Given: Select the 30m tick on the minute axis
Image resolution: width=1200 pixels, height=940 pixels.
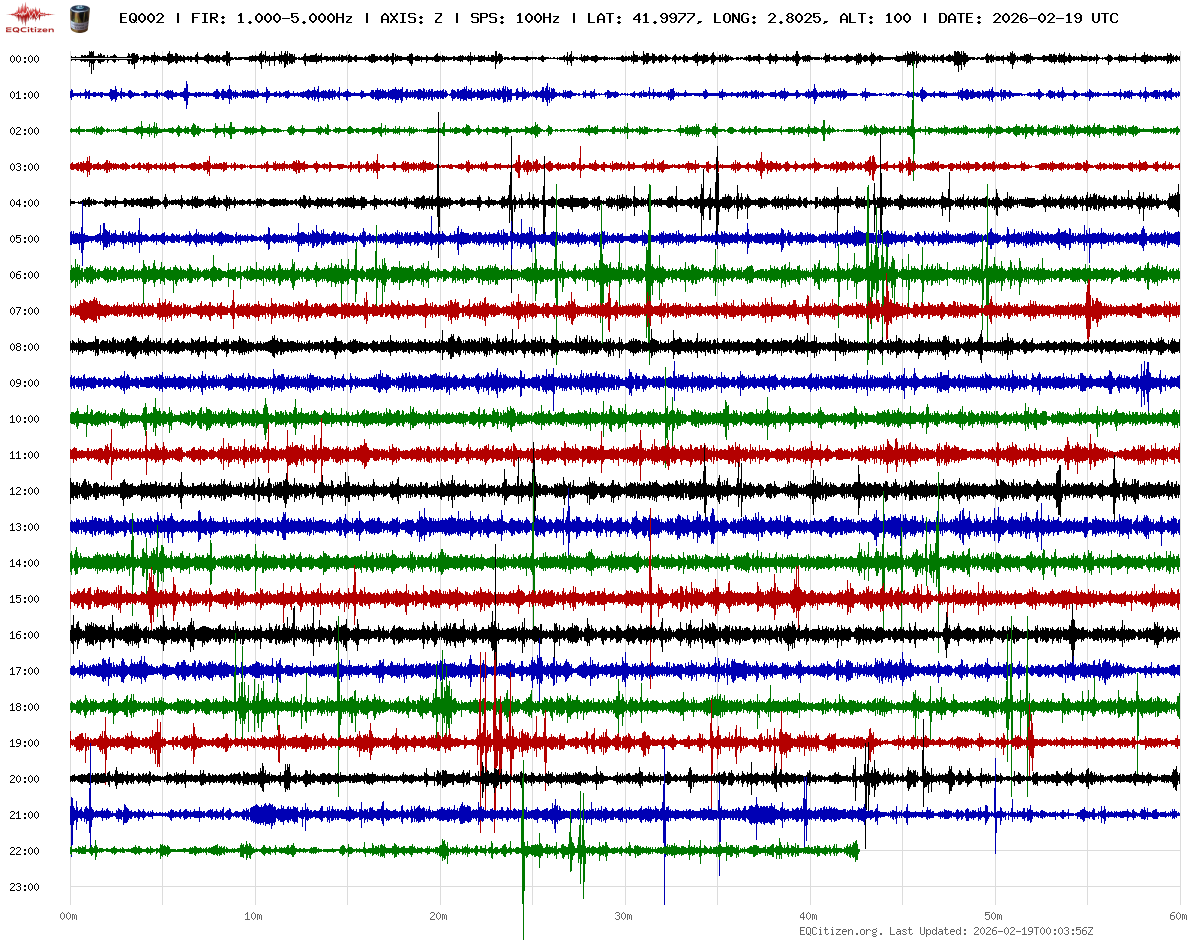Looking at the screenshot, I should point(624,916).
